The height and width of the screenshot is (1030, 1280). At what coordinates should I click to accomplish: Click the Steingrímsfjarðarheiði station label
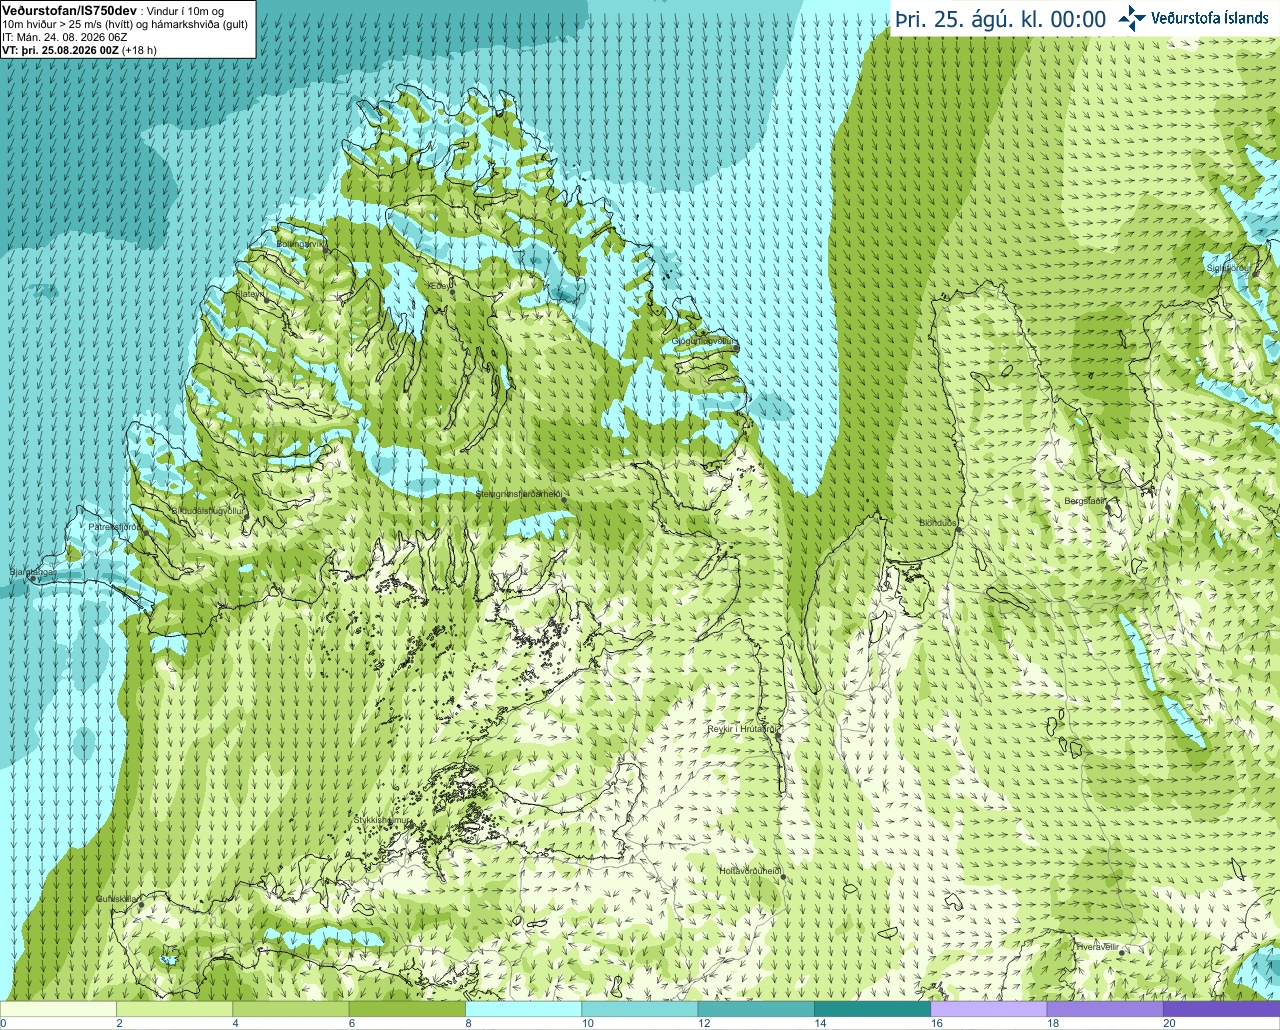pyautogui.click(x=519, y=494)
